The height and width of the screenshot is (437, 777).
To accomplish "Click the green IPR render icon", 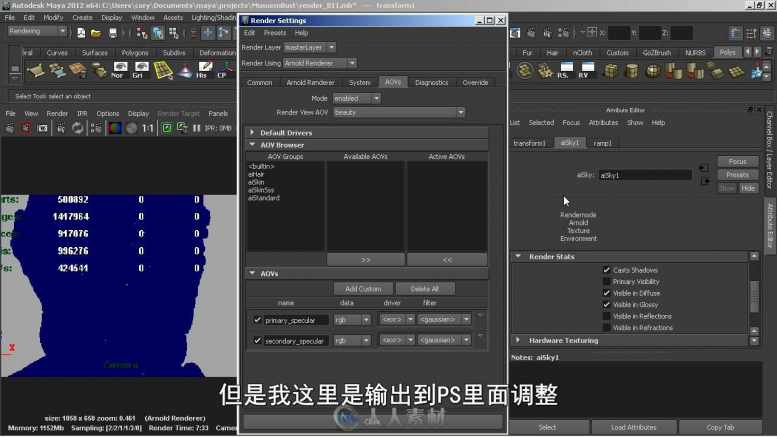I will 166,128.
